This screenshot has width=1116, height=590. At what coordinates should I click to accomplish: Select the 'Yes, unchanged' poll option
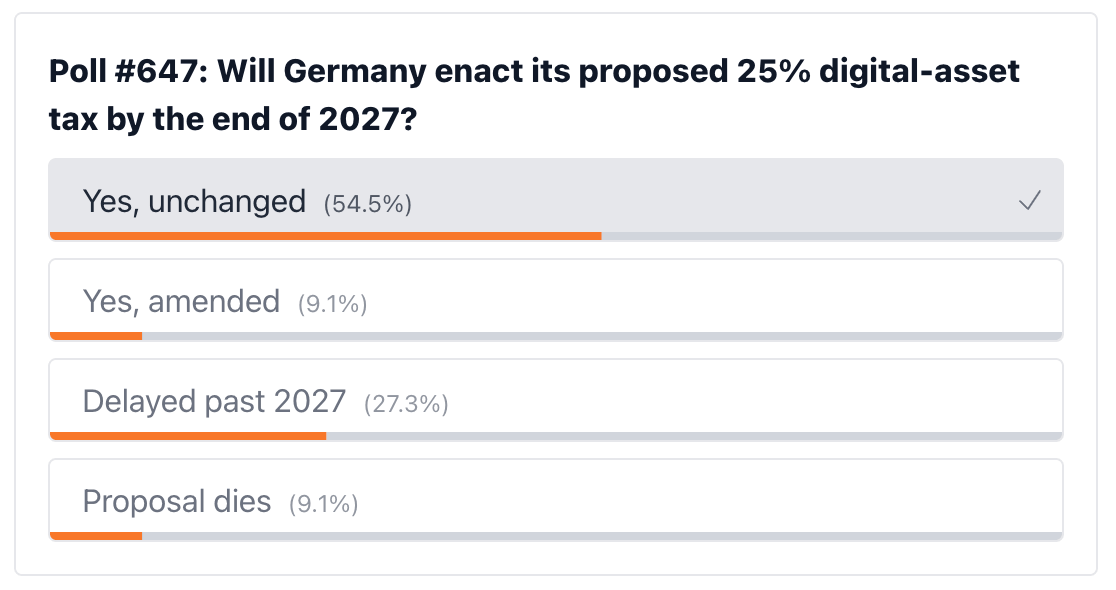coord(556,200)
